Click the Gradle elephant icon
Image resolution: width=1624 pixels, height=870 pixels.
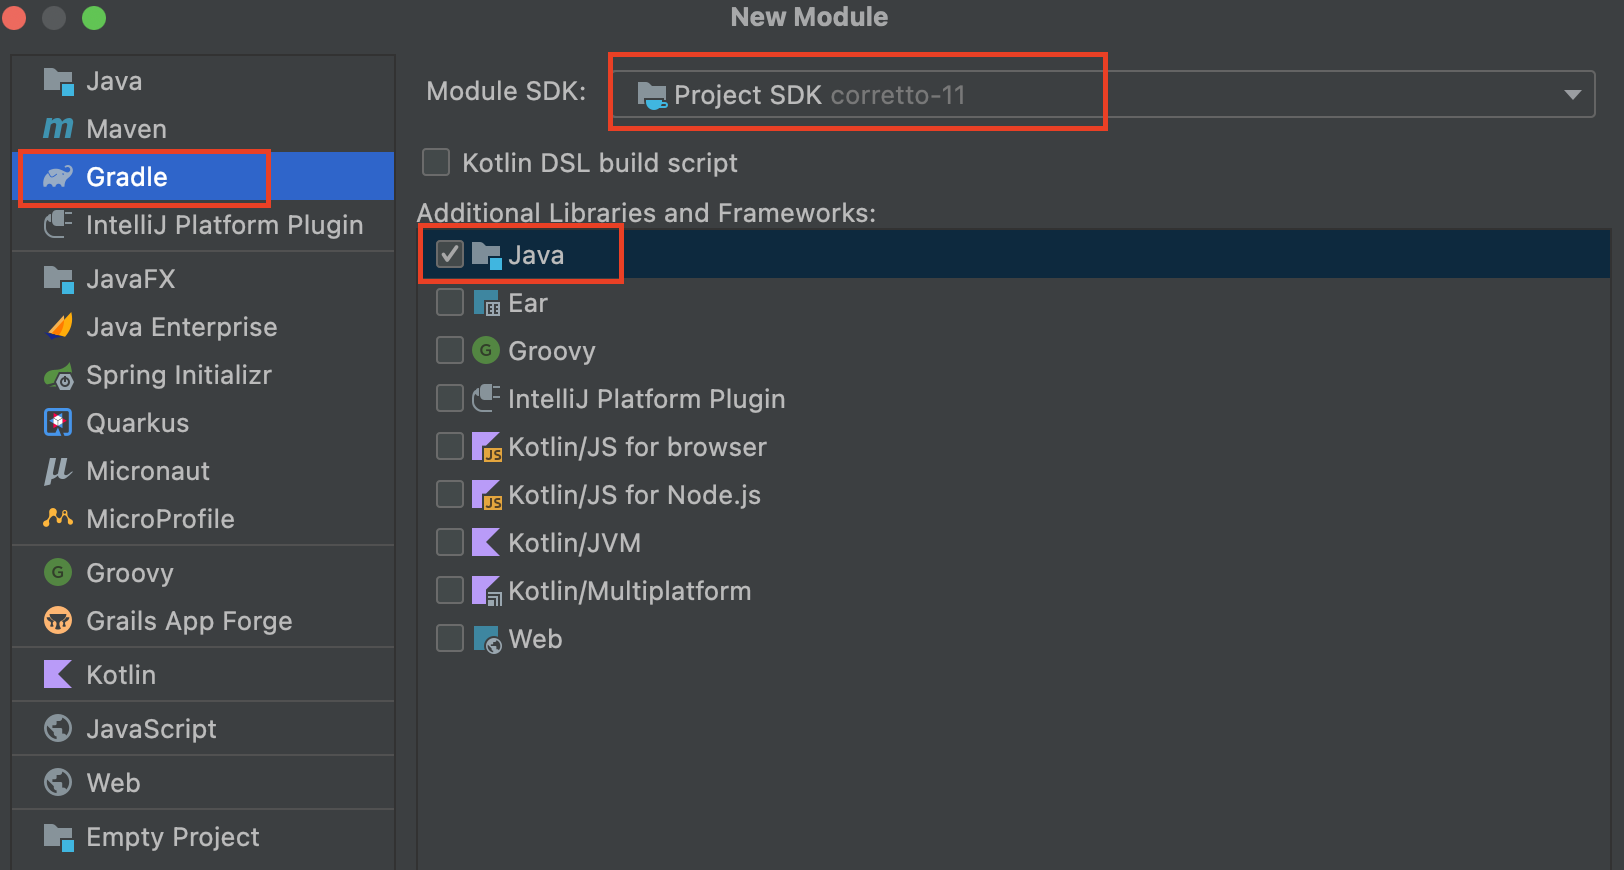point(58,177)
